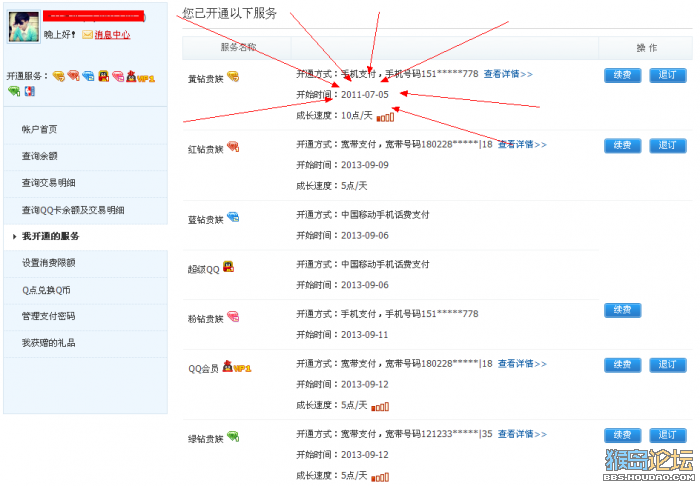Click start date 2013-09-11
700x486 pixels.
(x=365, y=335)
